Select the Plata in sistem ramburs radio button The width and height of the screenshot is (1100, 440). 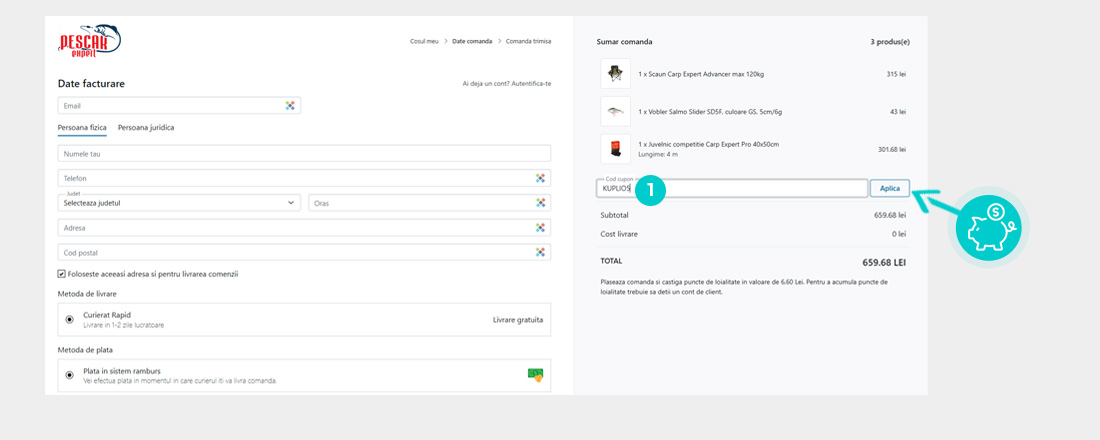click(x=69, y=375)
